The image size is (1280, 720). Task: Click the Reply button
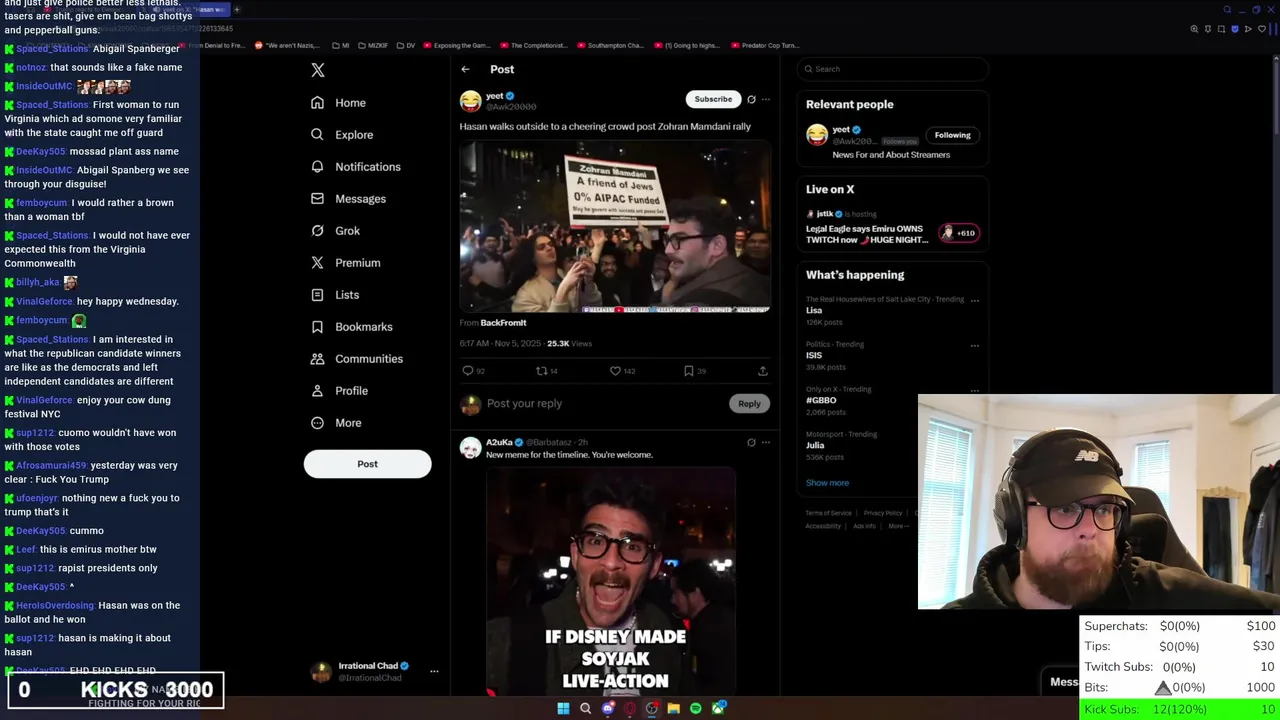749,403
